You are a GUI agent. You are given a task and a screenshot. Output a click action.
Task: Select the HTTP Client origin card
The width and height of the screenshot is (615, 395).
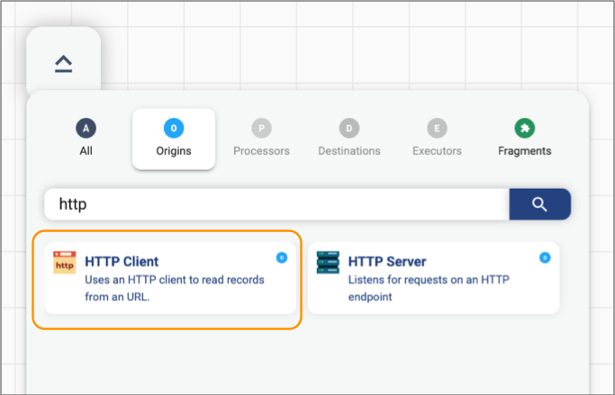pos(170,278)
